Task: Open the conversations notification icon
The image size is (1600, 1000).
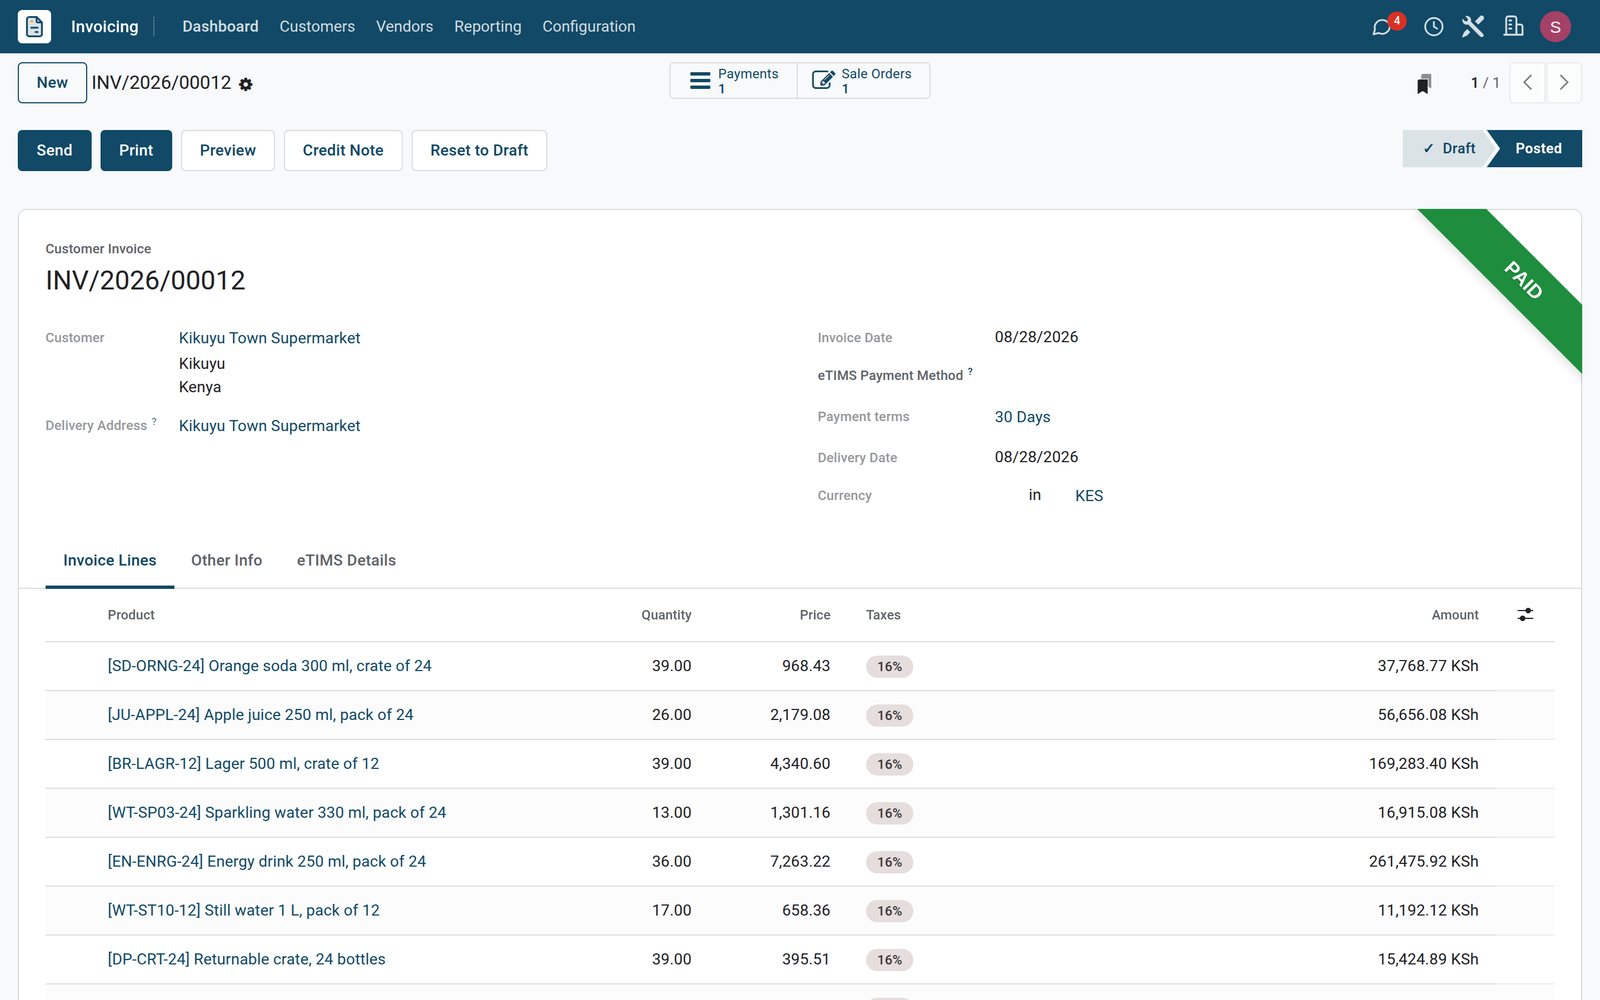Action: point(1383,27)
